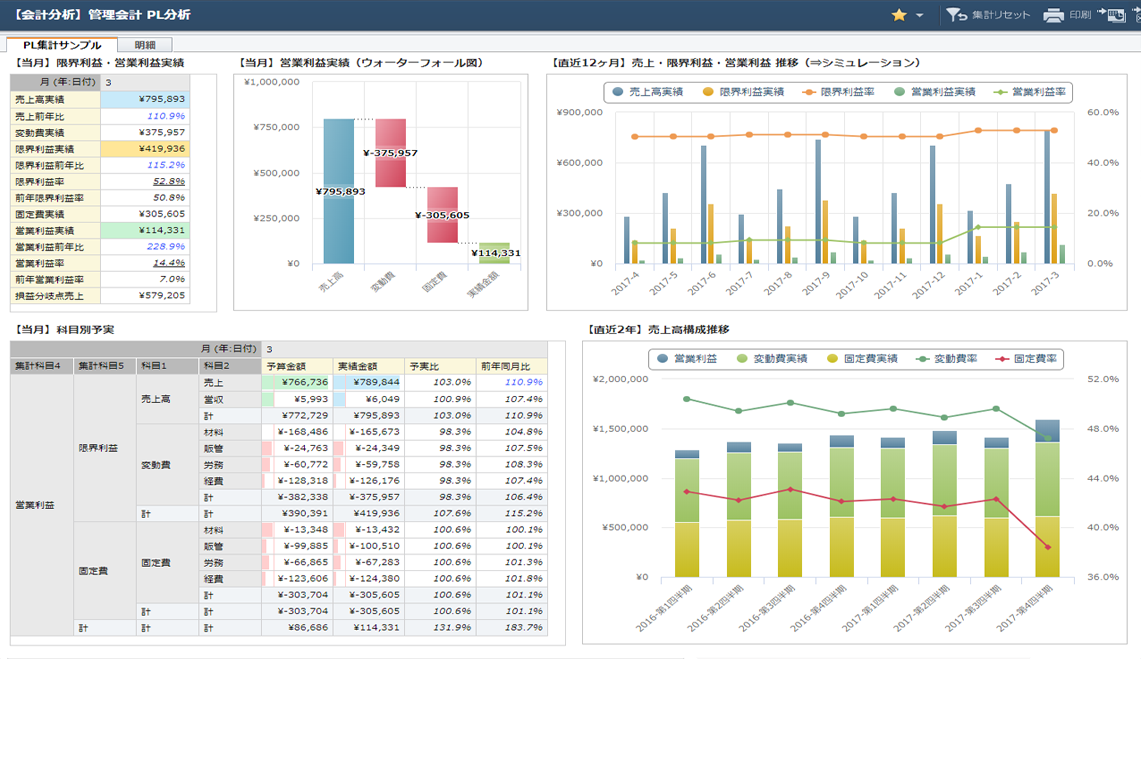Click the ¥579,205 損益分岐点売上 value
Screen dimensions: 1142x766
coord(145,296)
